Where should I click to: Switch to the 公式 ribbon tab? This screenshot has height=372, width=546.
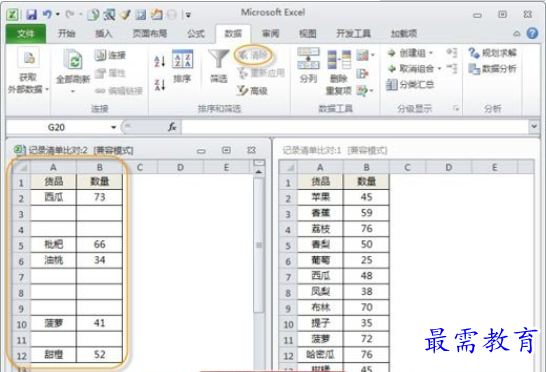tap(196, 33)
